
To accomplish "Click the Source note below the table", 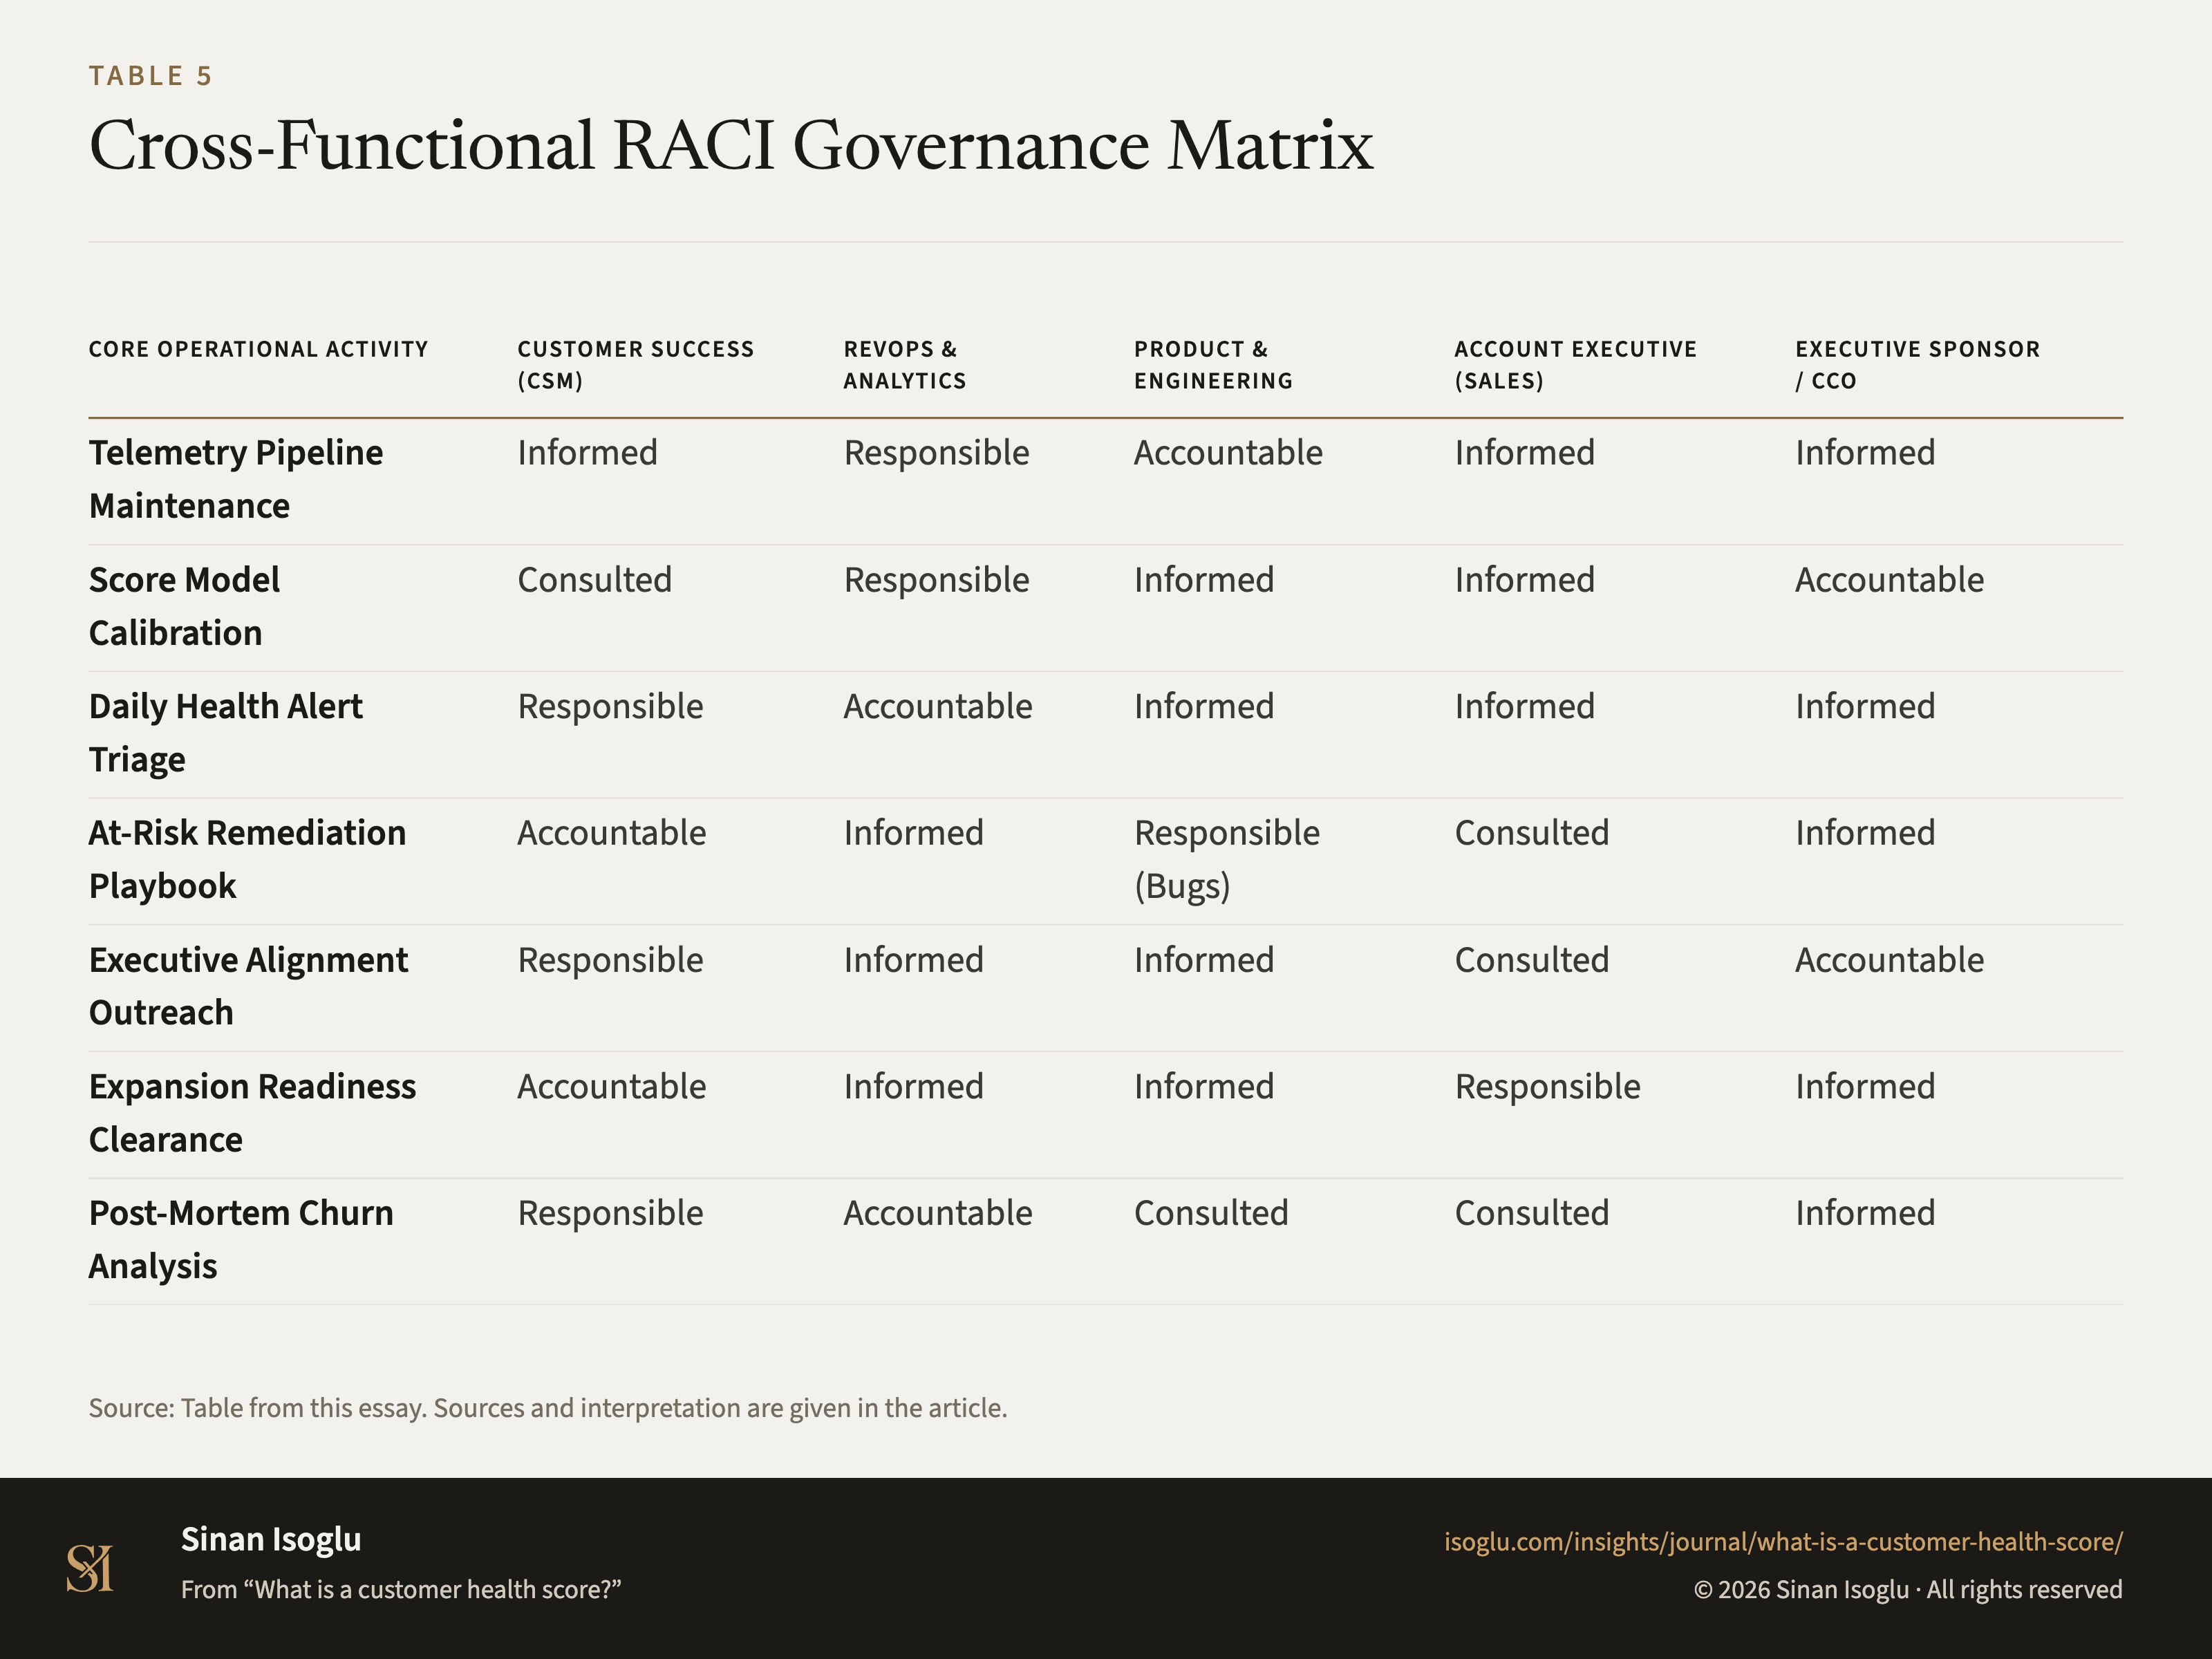I will (548, 1408).
